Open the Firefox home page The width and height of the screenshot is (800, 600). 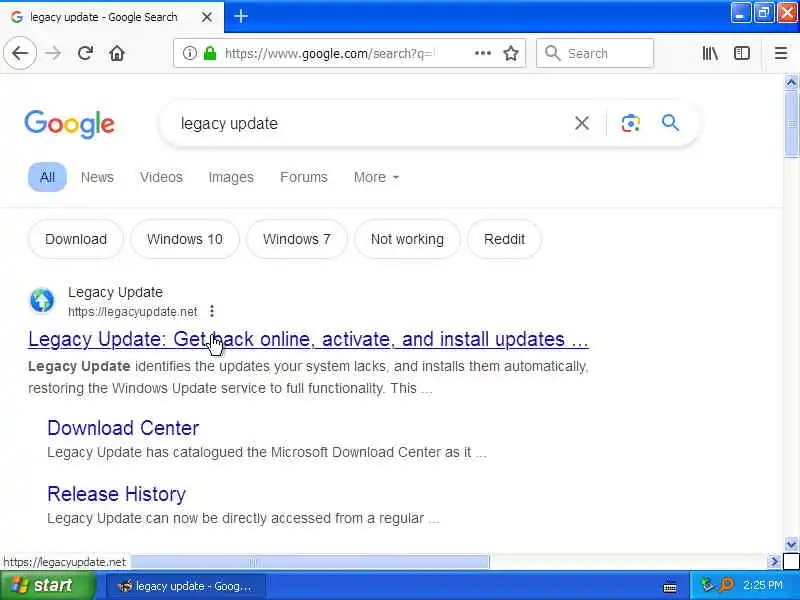[x=117, y=53]
